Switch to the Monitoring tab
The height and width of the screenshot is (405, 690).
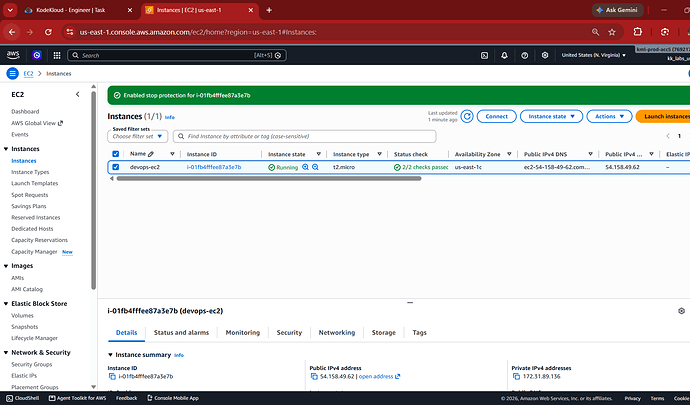coord(243,333)
